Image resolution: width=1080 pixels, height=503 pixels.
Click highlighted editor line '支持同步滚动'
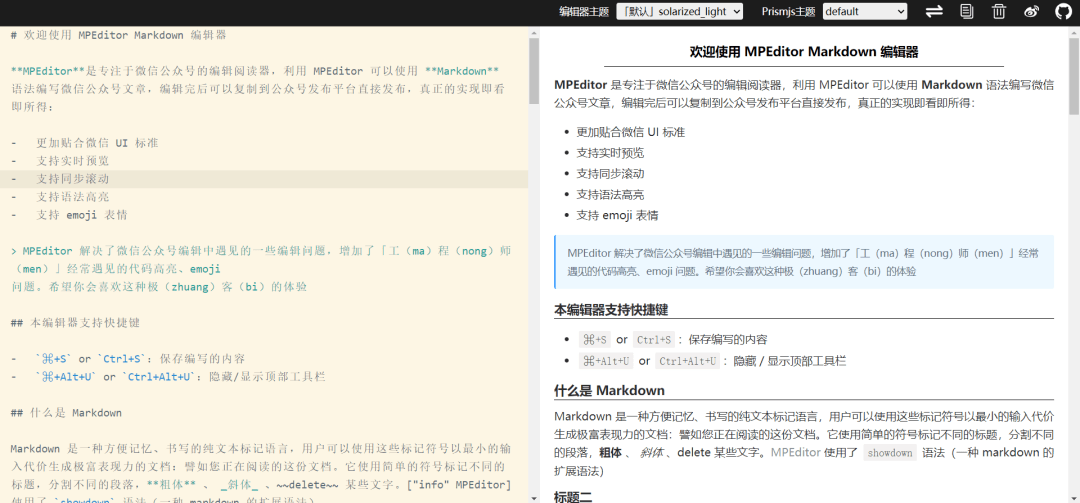264,178
